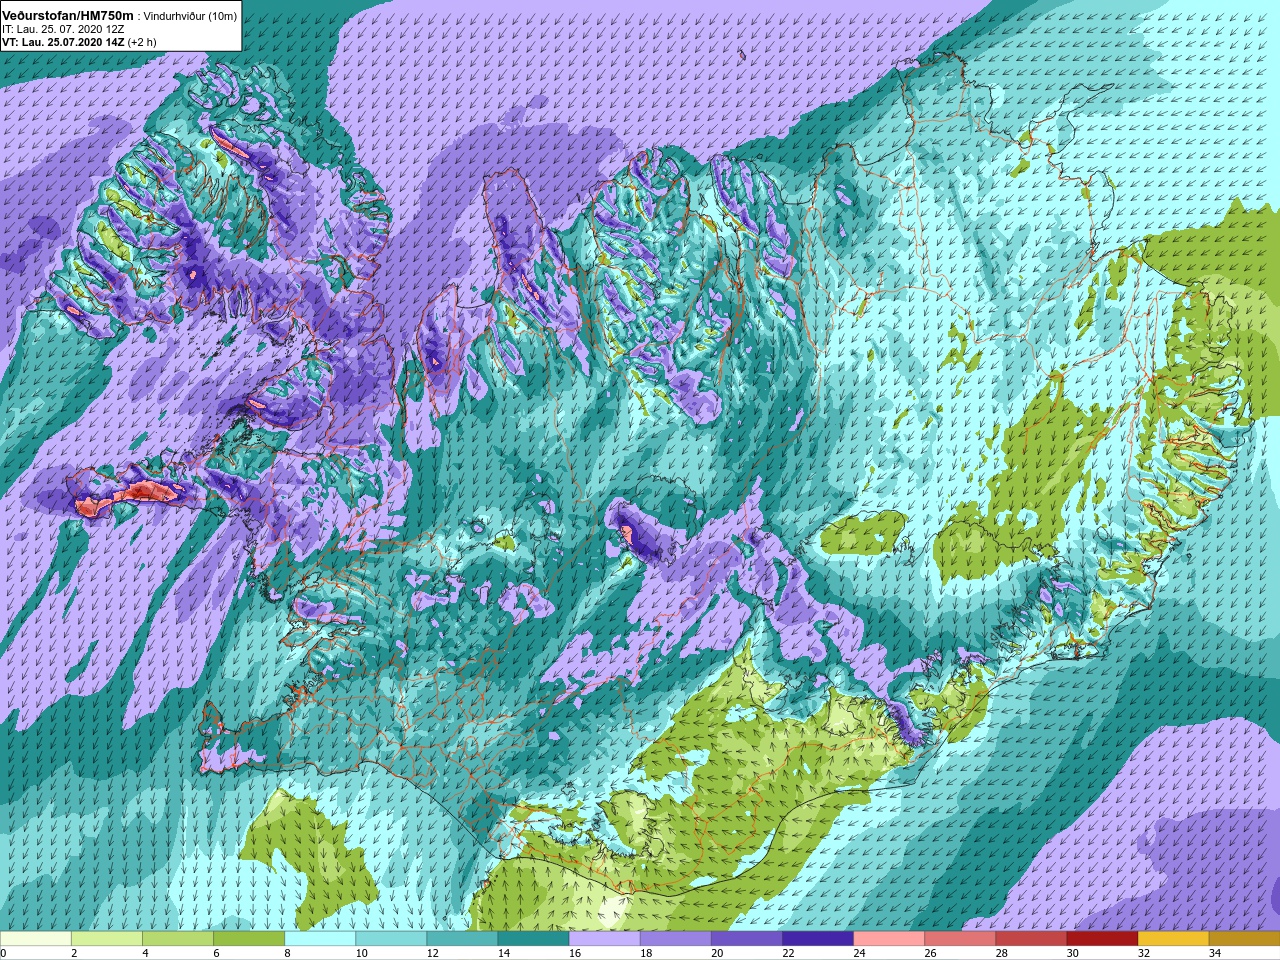
Task: Select the "IT: Lau. 25. 07. 2020 12Z" line
Action: pyautogui.click(x=63, y=29)
